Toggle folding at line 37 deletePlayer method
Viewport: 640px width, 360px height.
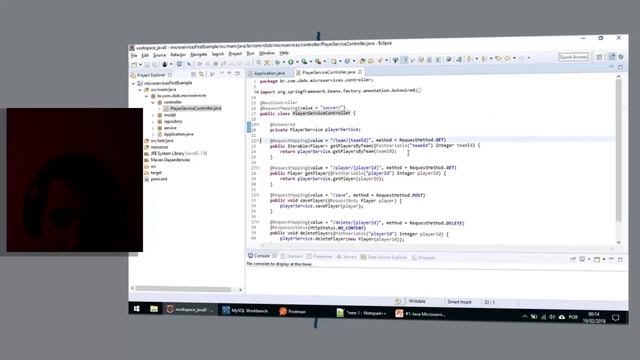257,223
